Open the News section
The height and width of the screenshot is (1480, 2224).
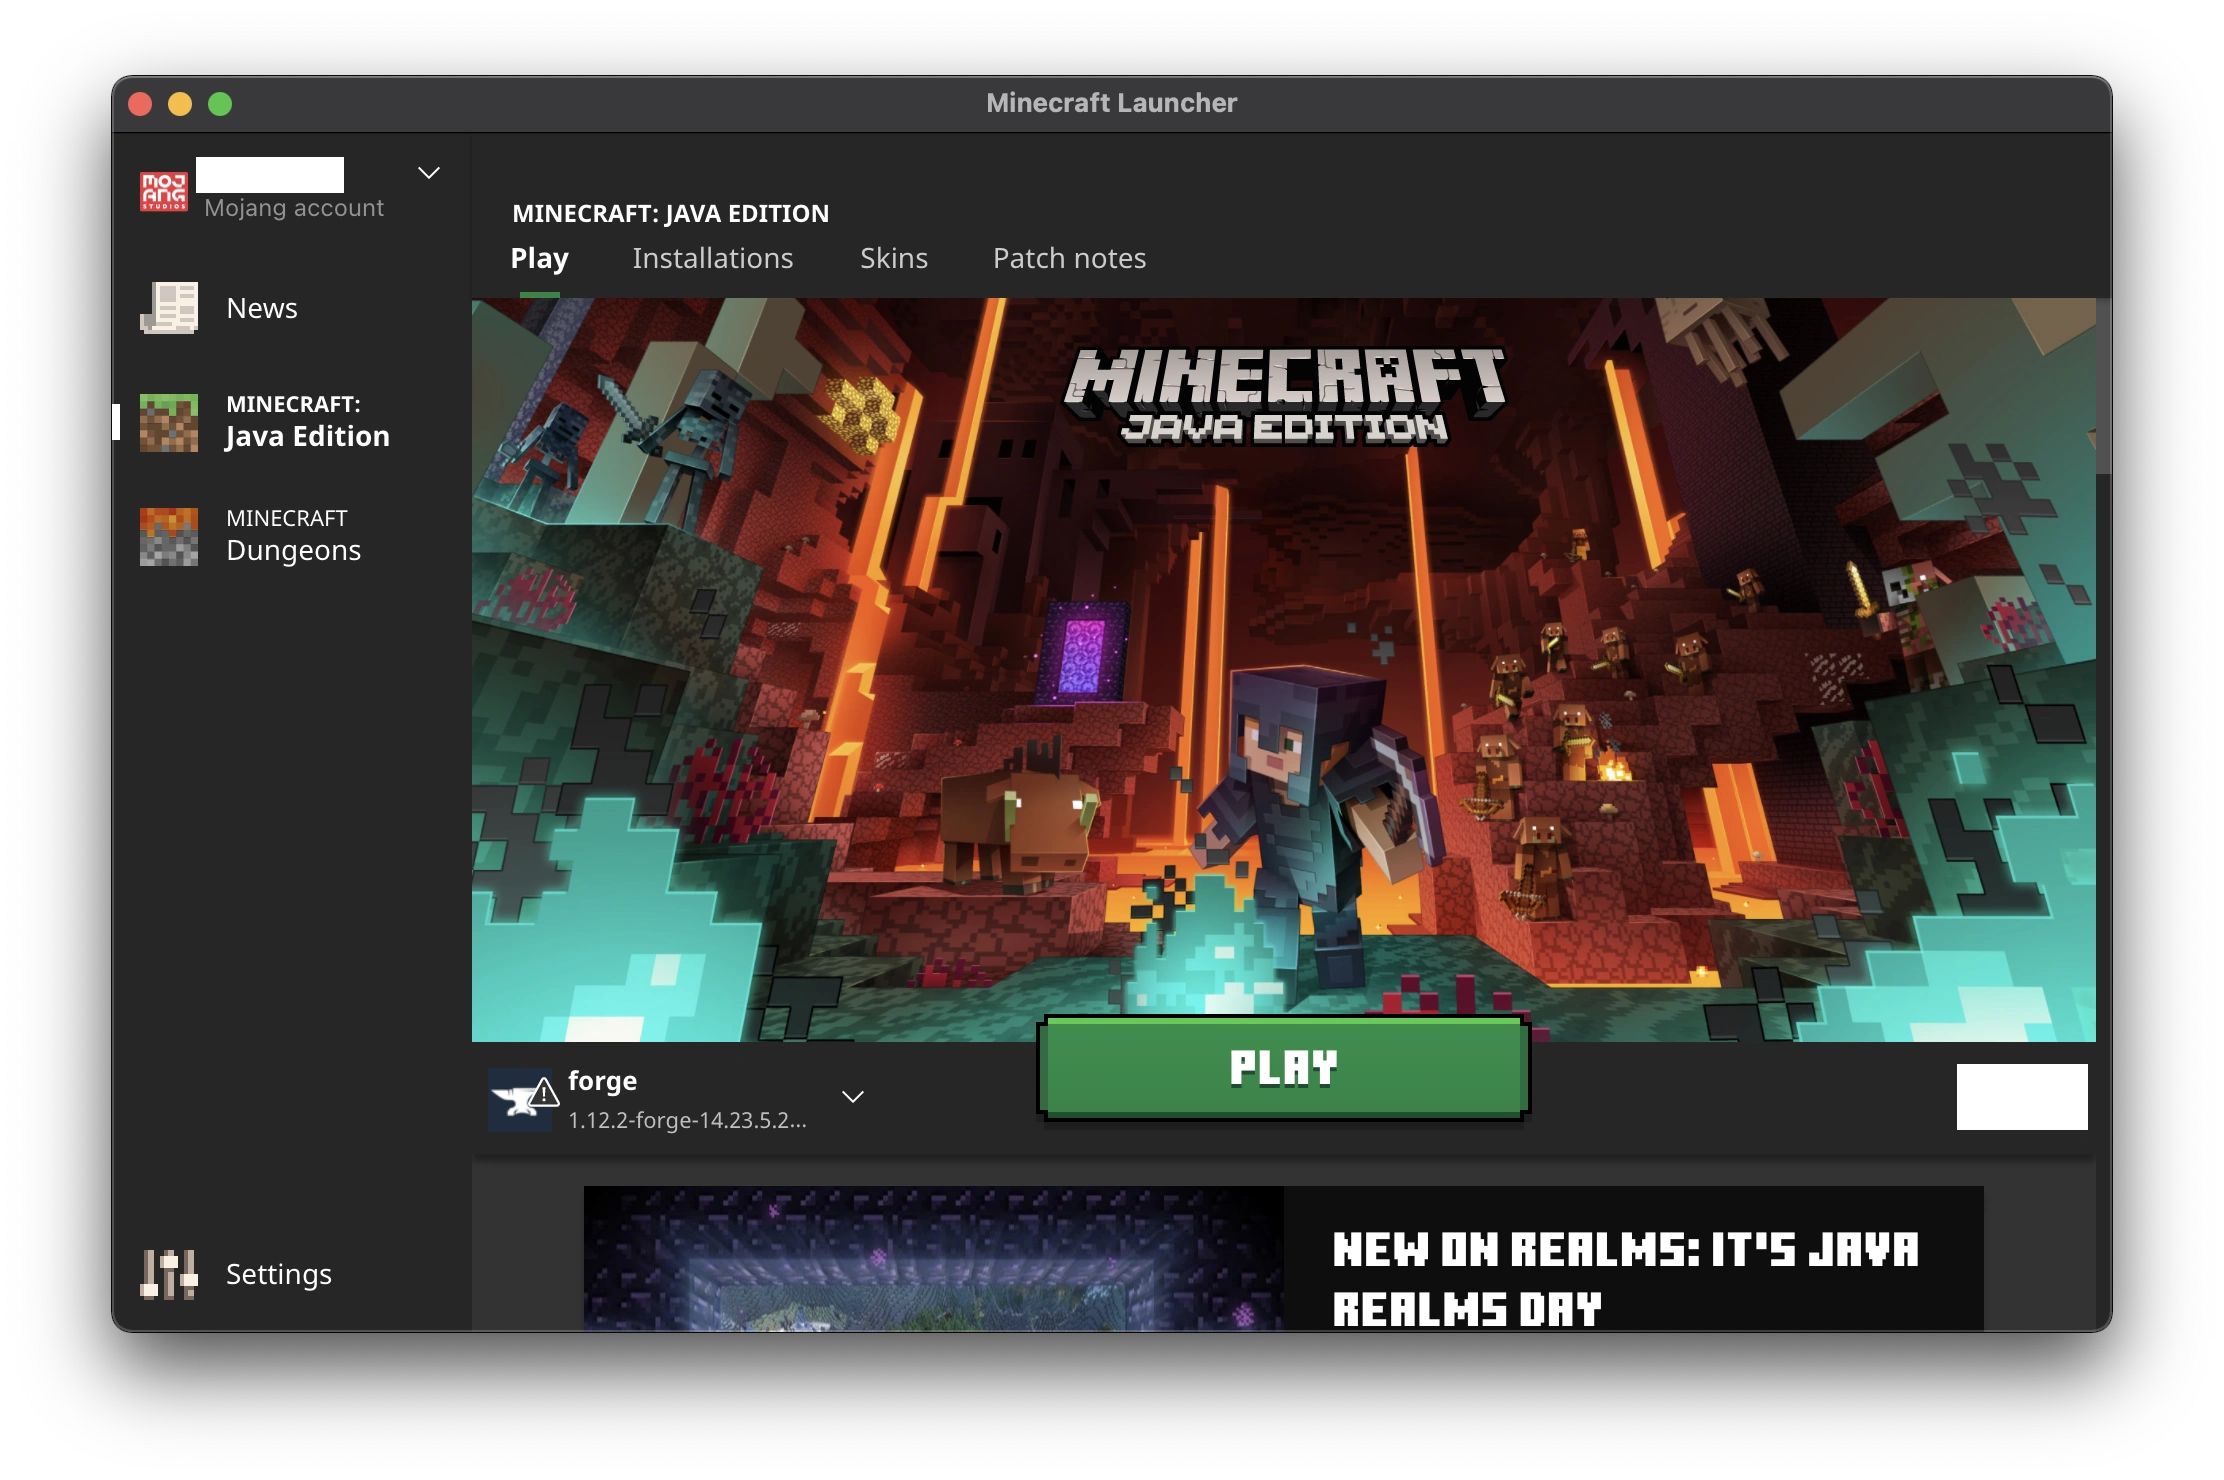261,308
